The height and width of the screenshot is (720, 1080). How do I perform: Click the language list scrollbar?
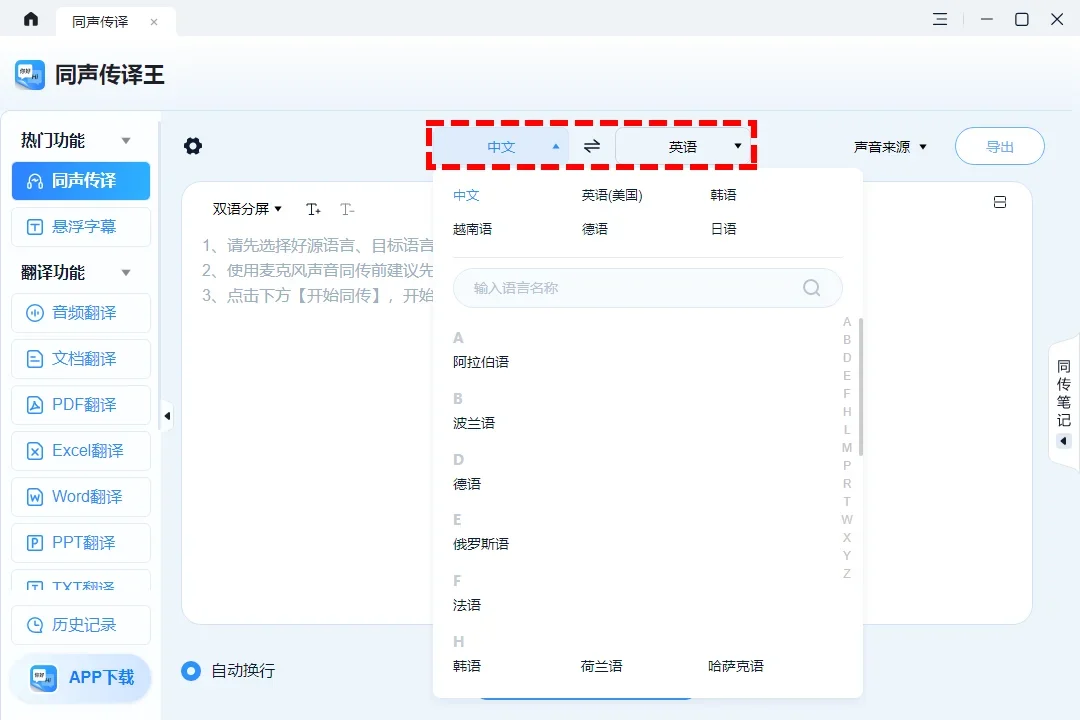click(x=861, y=387)
